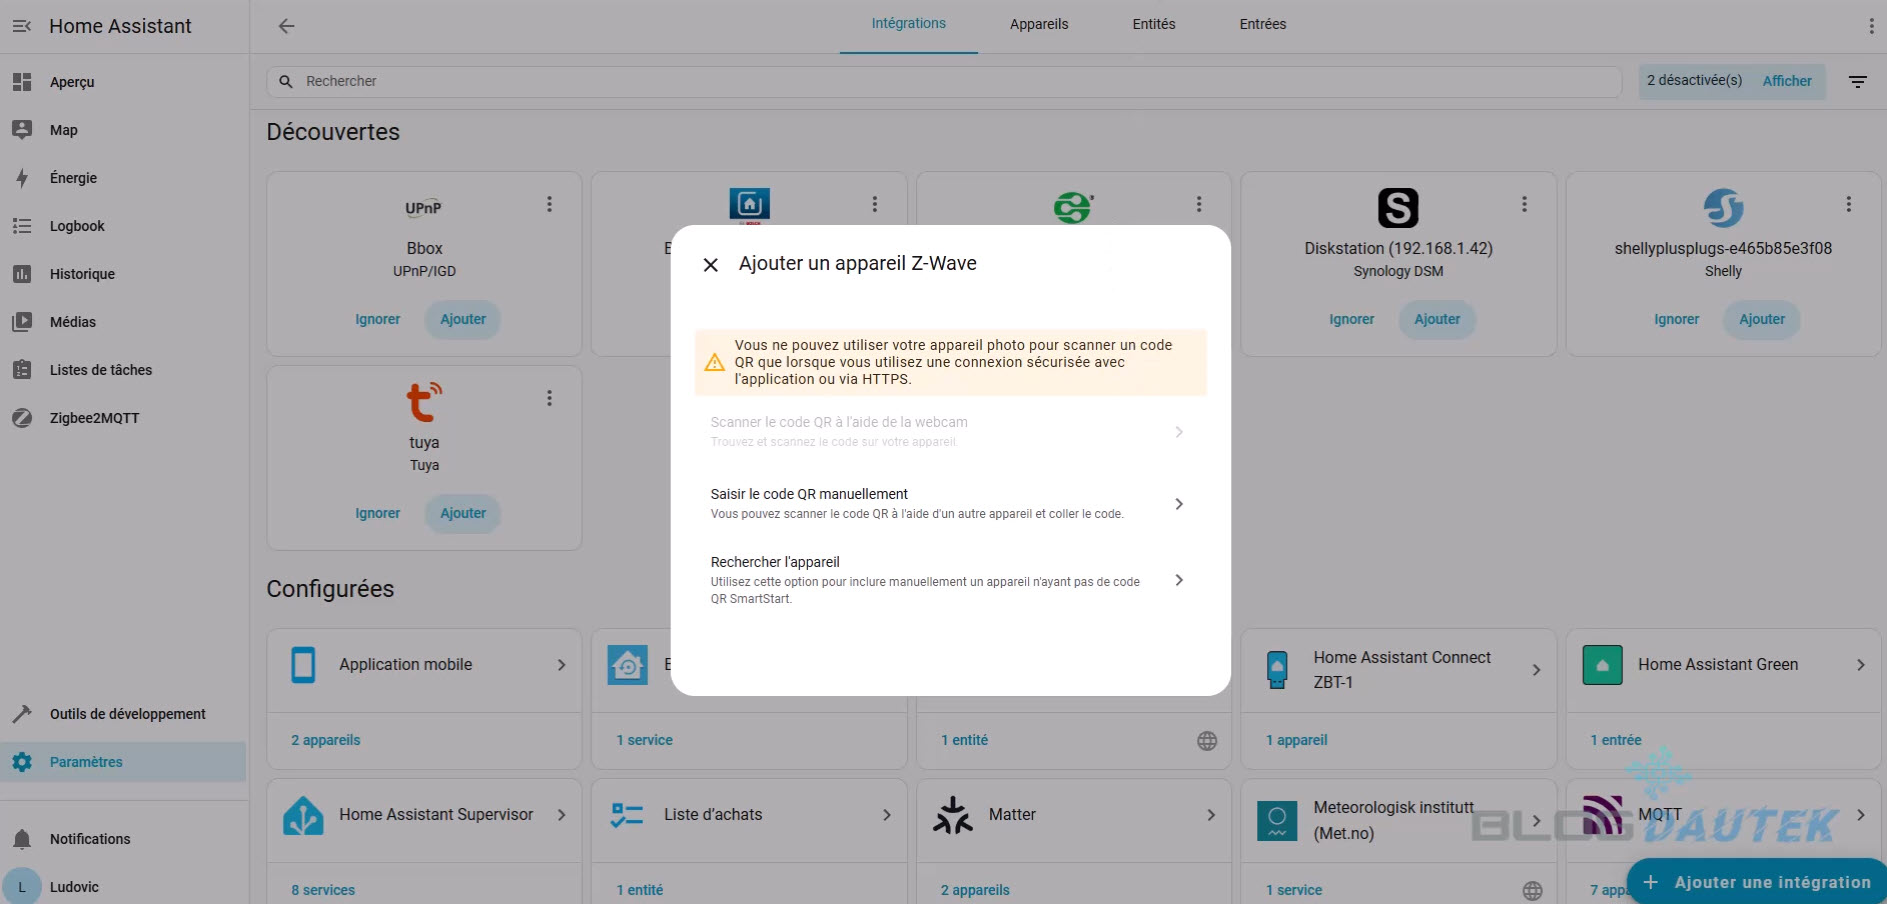Open the filter icon beside Afficher
Viewport: 1887px width, 904px height.
1857,82
